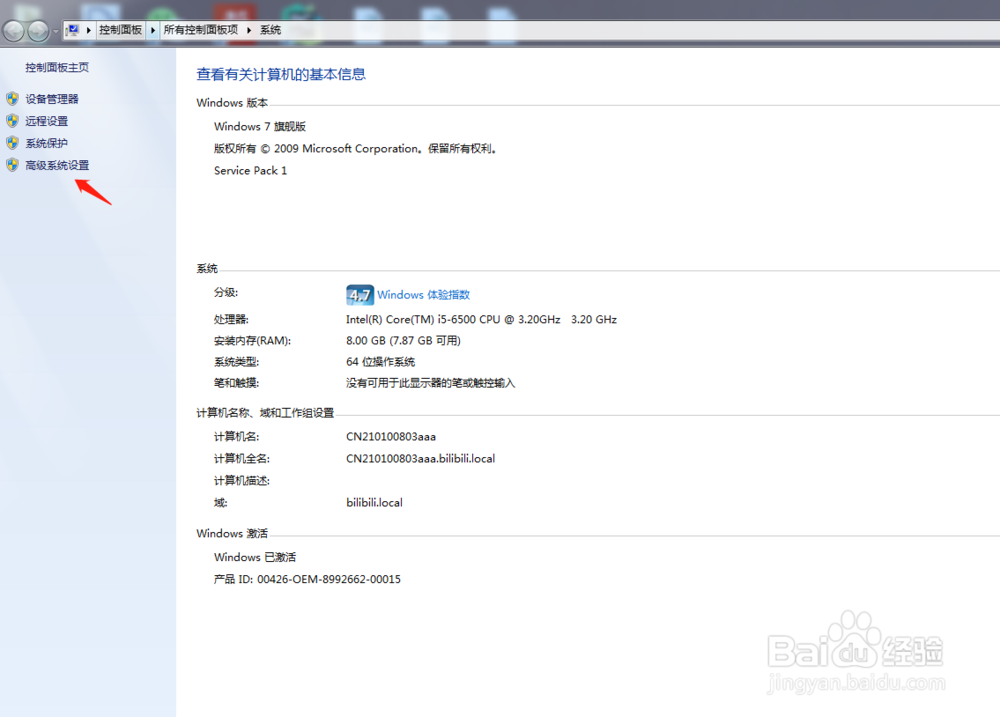The height and width of the screenshot is (717, 1000).
Task: Click the Microsoft Corporation copyright line
Action: tap(355, 149)
